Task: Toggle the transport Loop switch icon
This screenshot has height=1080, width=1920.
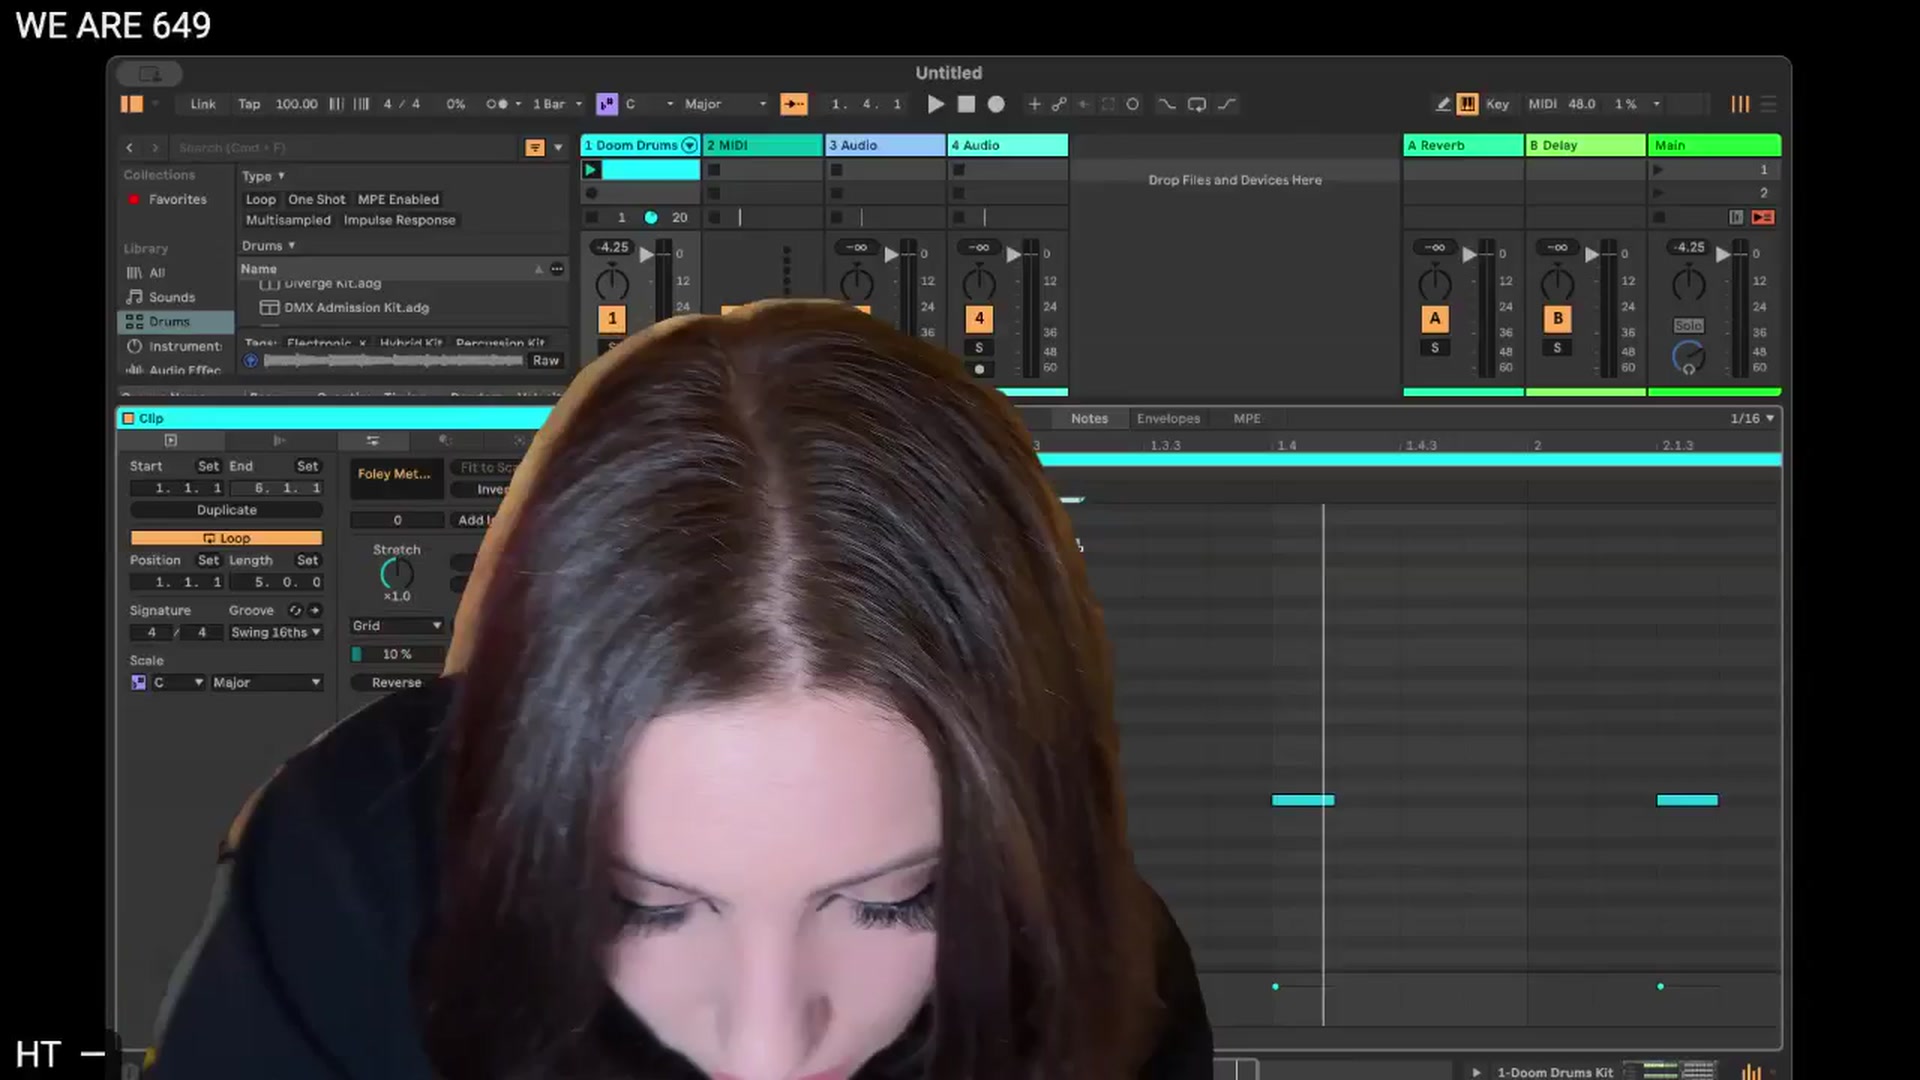Action: pos(1197,104)
